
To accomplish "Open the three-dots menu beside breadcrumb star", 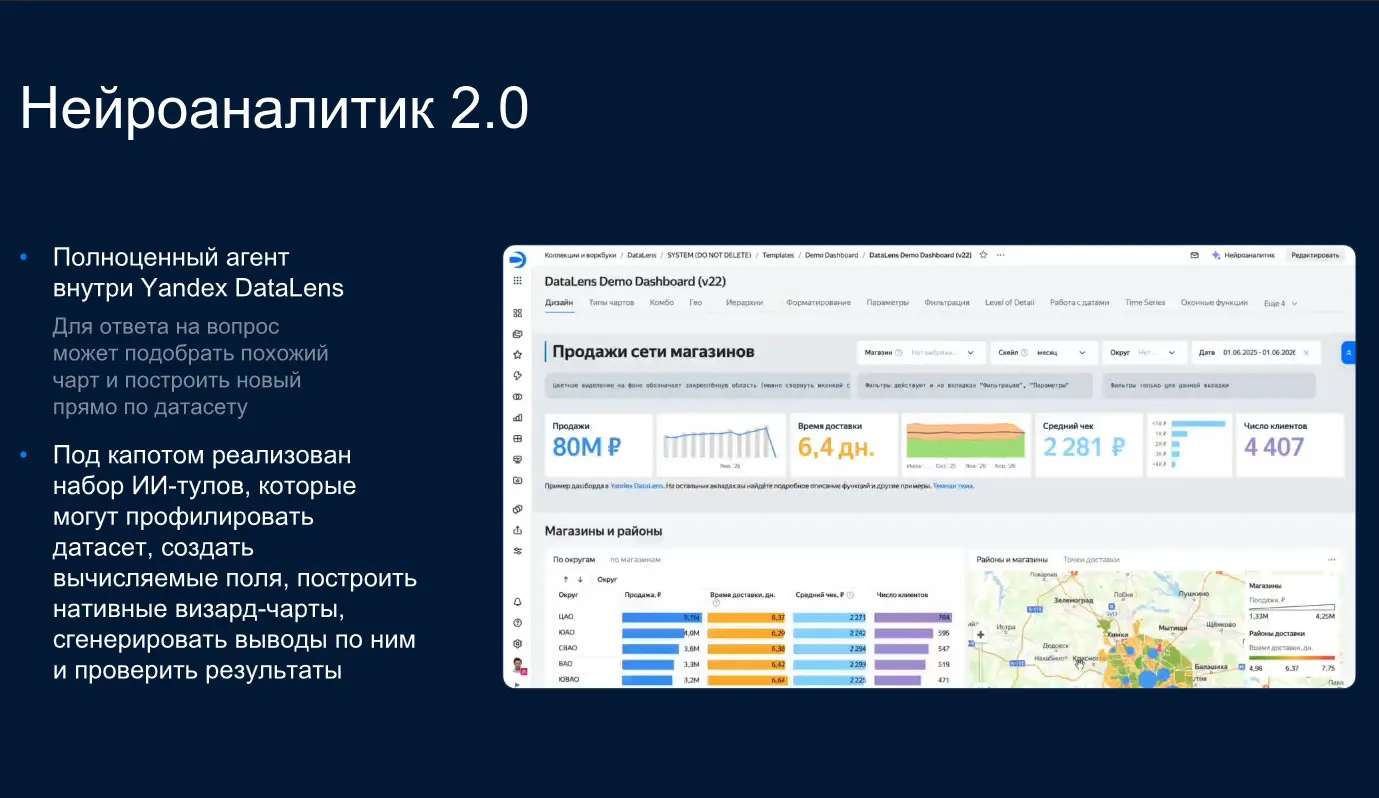I will (1000, 255).
